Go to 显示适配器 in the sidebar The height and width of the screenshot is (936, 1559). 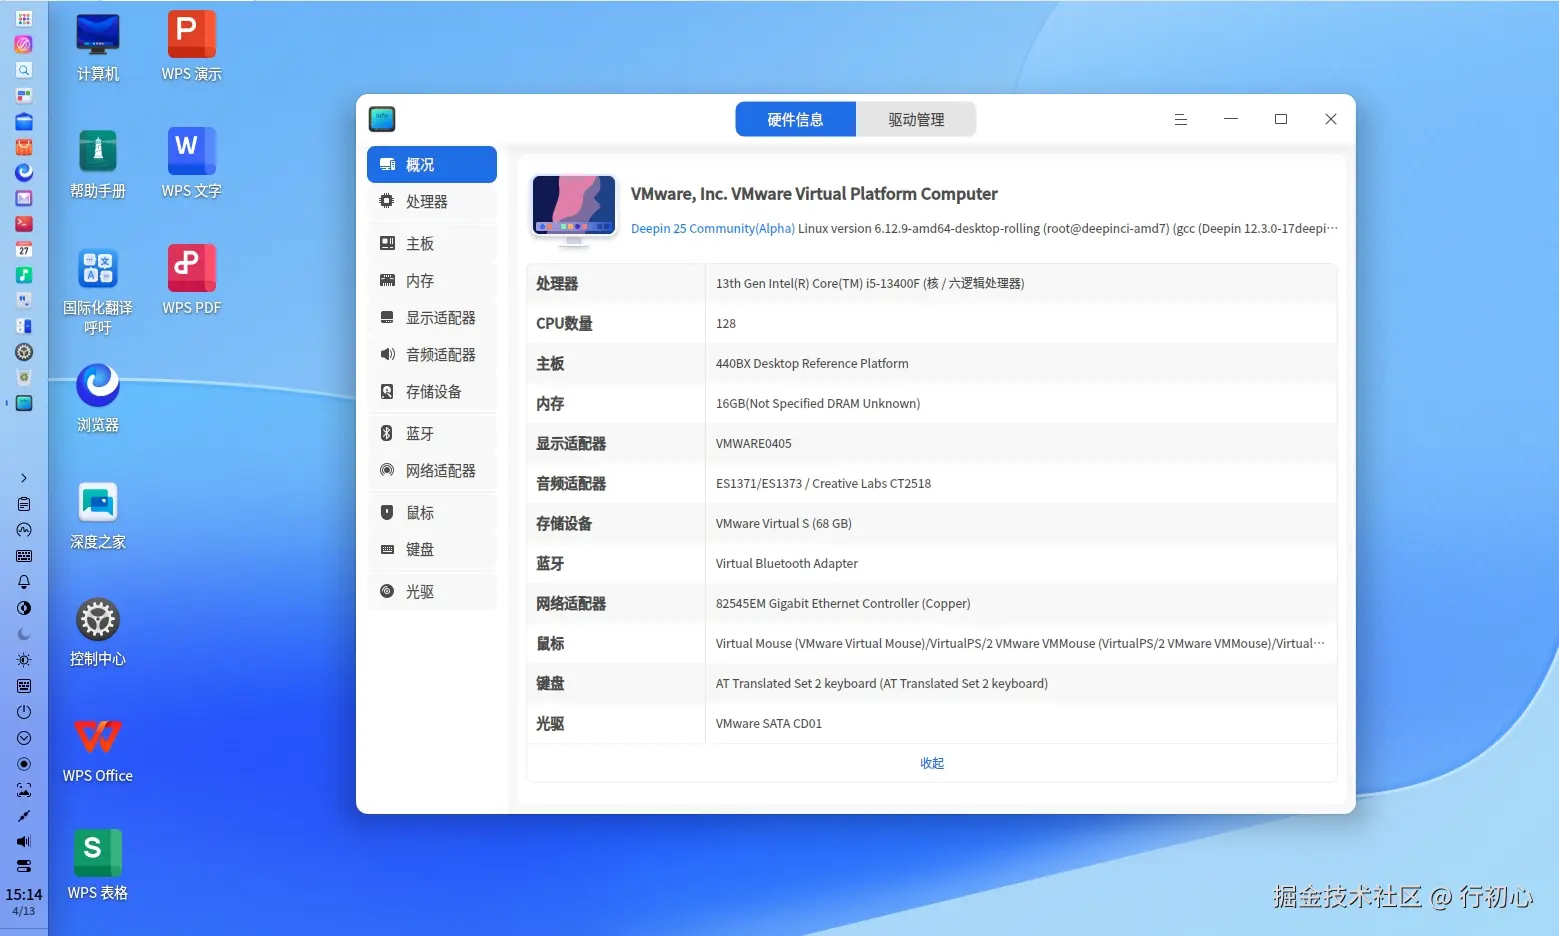click(x=432, y=318)
